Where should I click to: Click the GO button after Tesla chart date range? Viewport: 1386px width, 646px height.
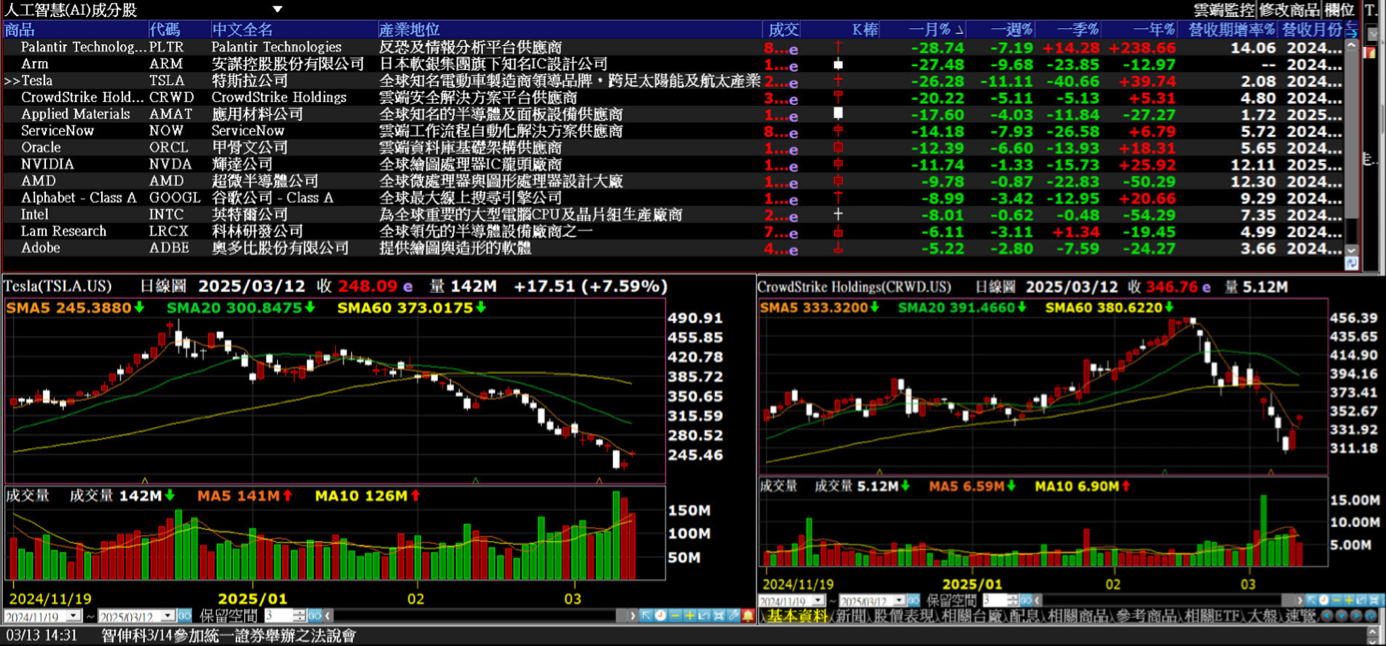point(185,615)
